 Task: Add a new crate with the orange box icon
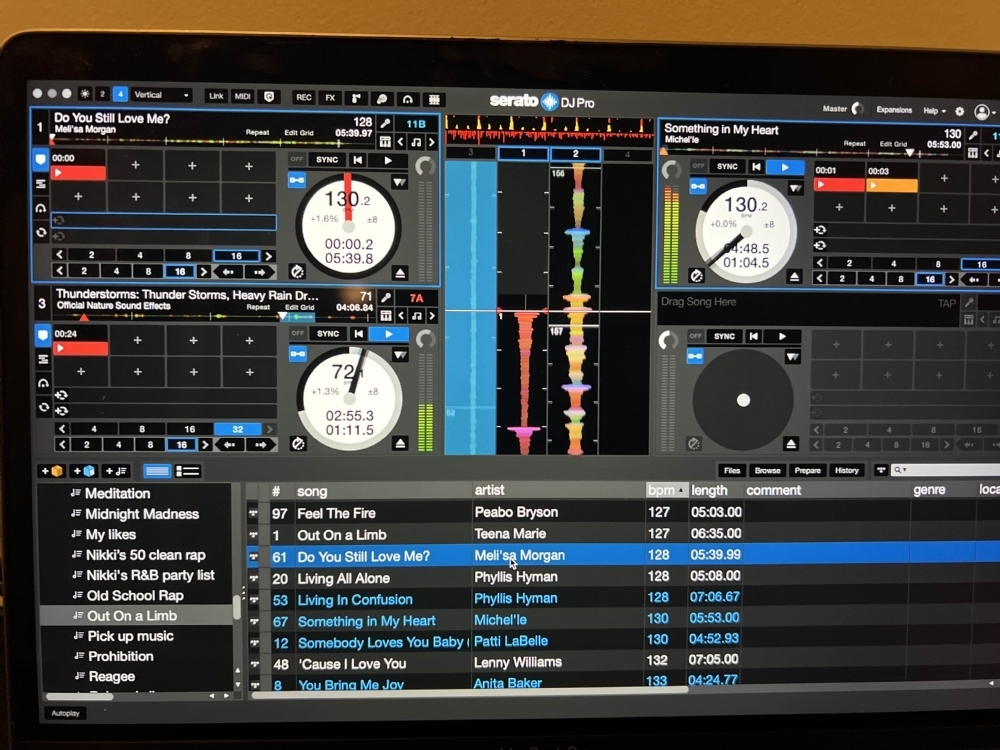52,471
